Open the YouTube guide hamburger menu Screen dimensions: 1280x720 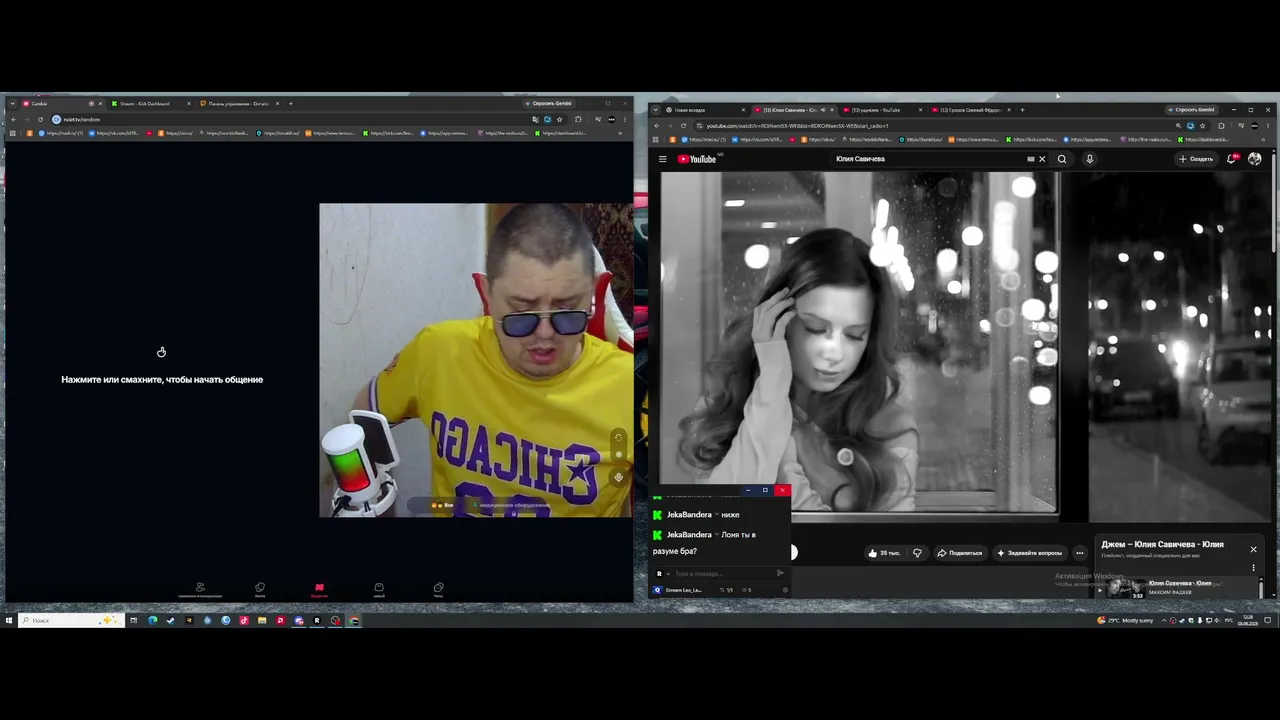coord(662,159)
